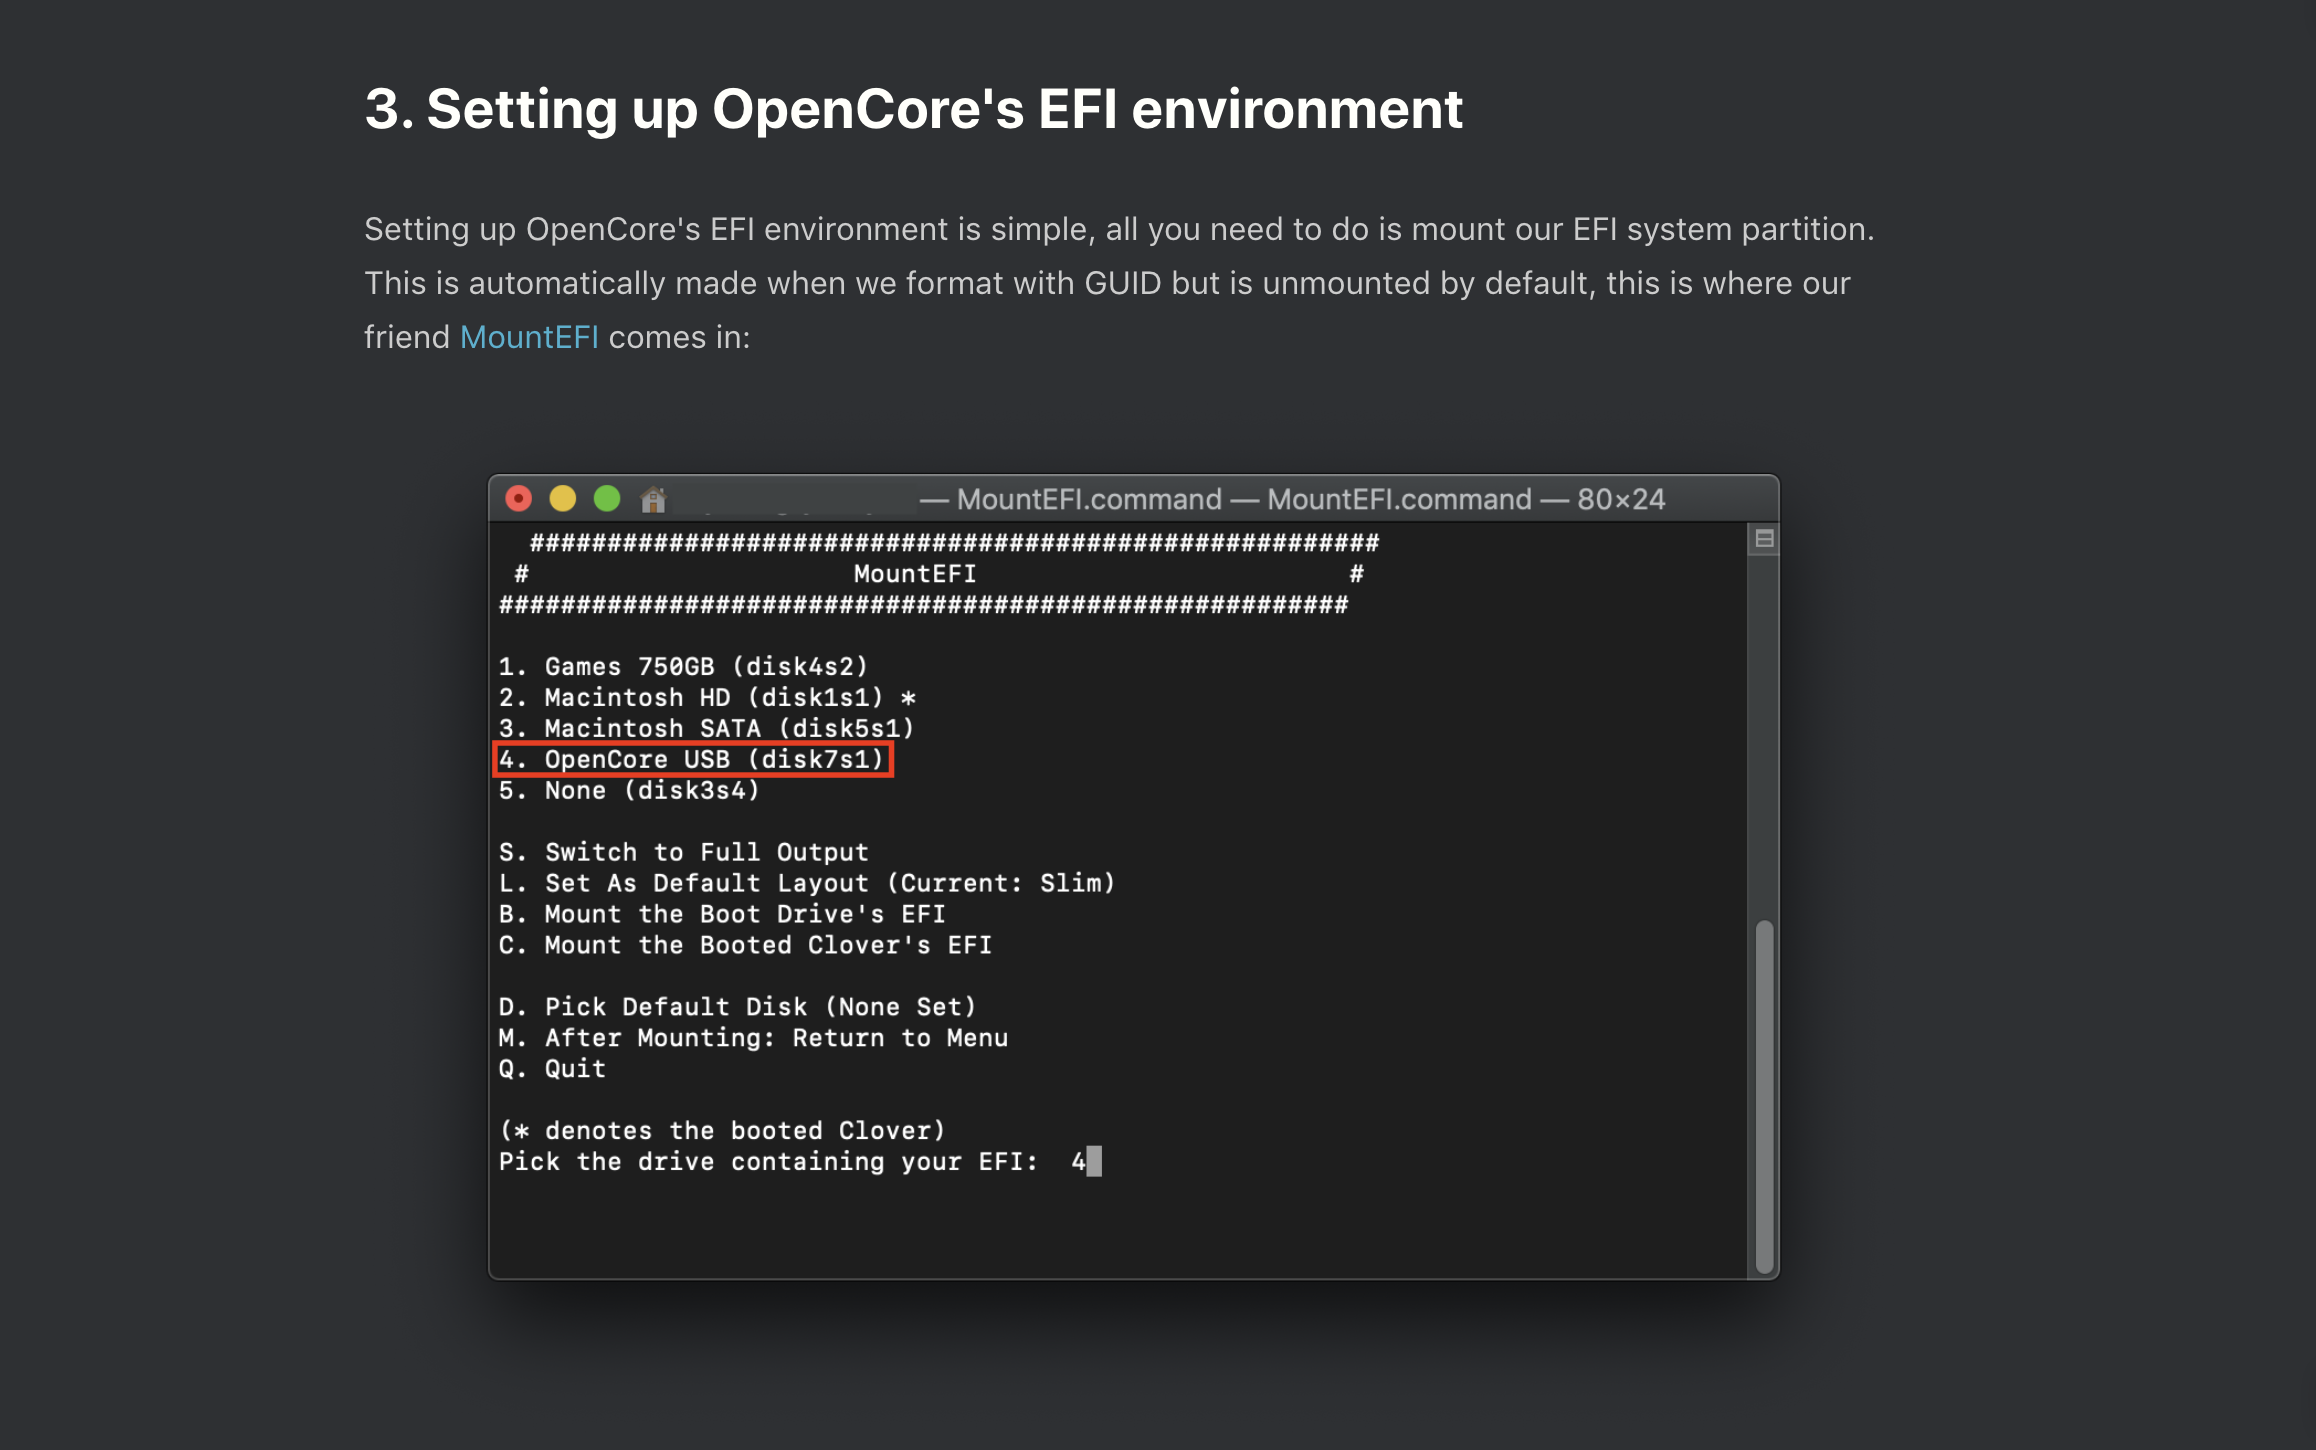Click the paragraph line starting "This is automatically made"
Image resolution: width=2316 pixels, height=1450 pixels.
click(1107, 283)
